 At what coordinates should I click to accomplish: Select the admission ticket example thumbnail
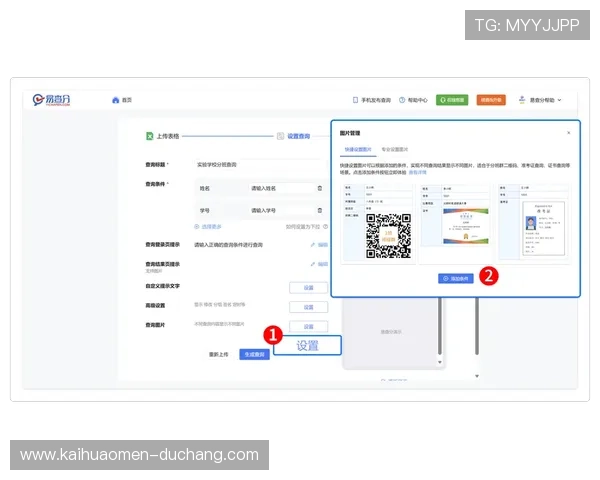tap(534, 223)
